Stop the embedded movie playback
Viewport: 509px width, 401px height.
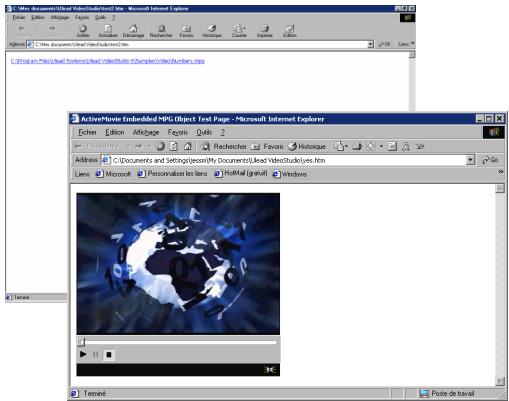109,355
